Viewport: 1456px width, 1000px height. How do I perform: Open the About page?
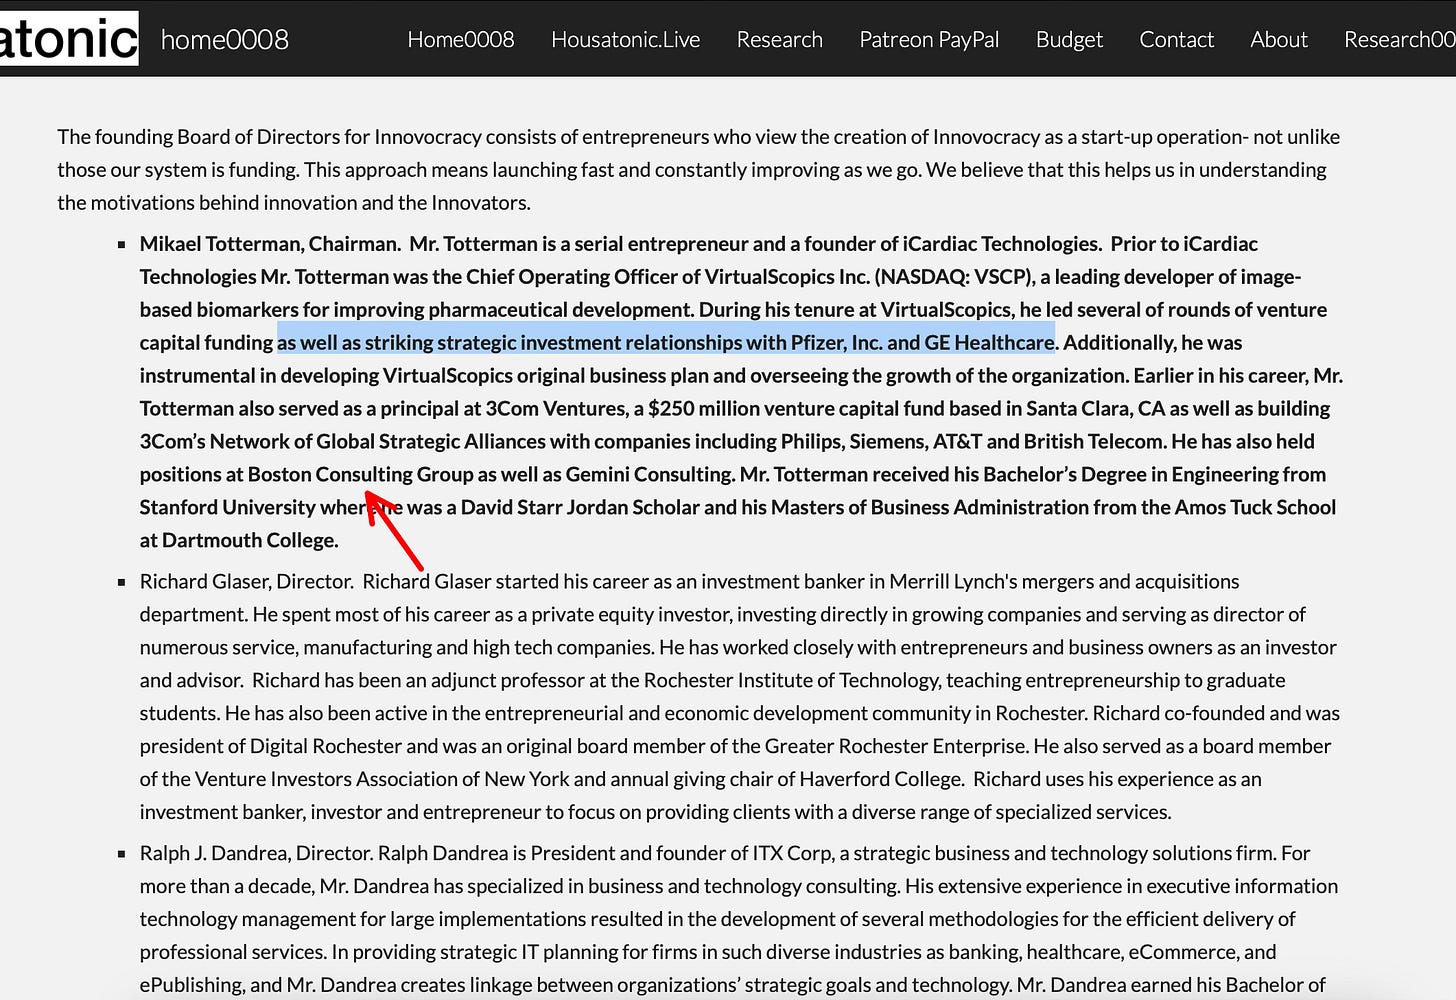pyautogui.click(x=1279, y=39)
